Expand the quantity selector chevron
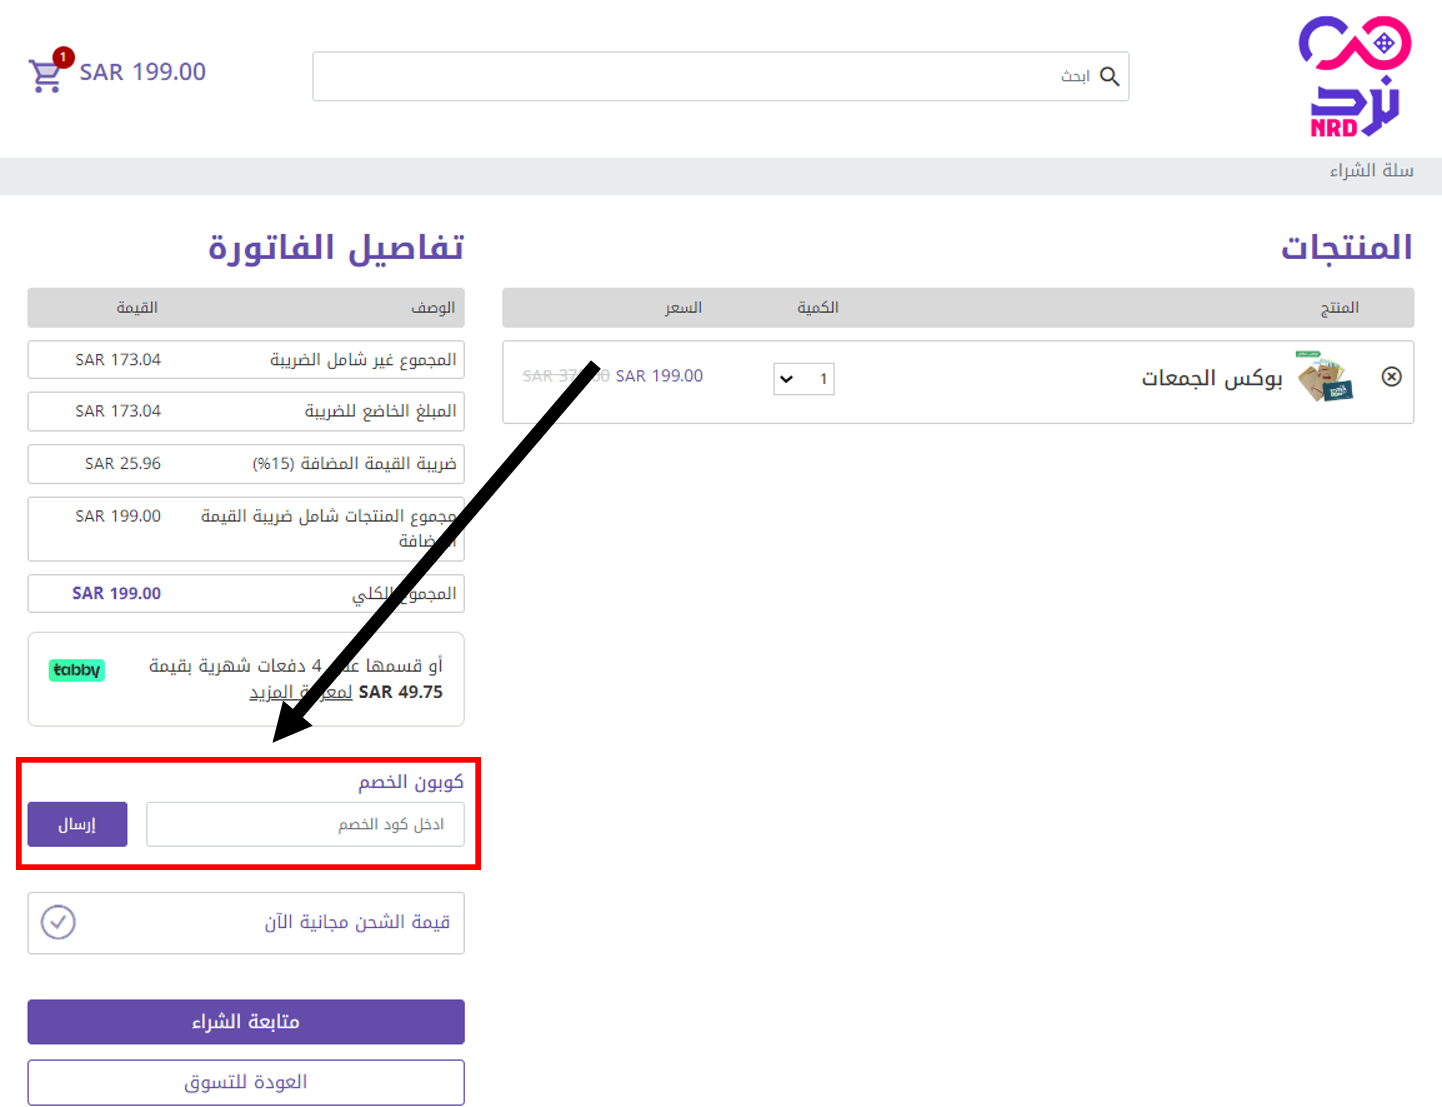Viewport: 1442px width, 1107px height. tap(786, 379)
